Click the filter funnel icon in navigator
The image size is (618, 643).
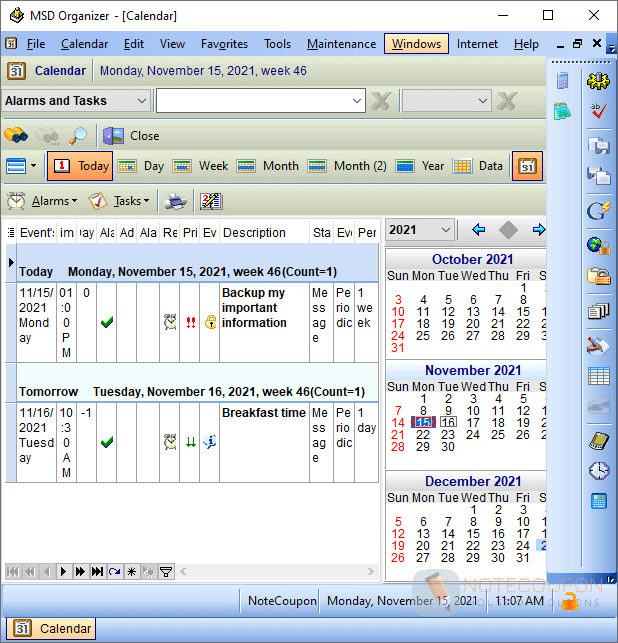(166, 571)
